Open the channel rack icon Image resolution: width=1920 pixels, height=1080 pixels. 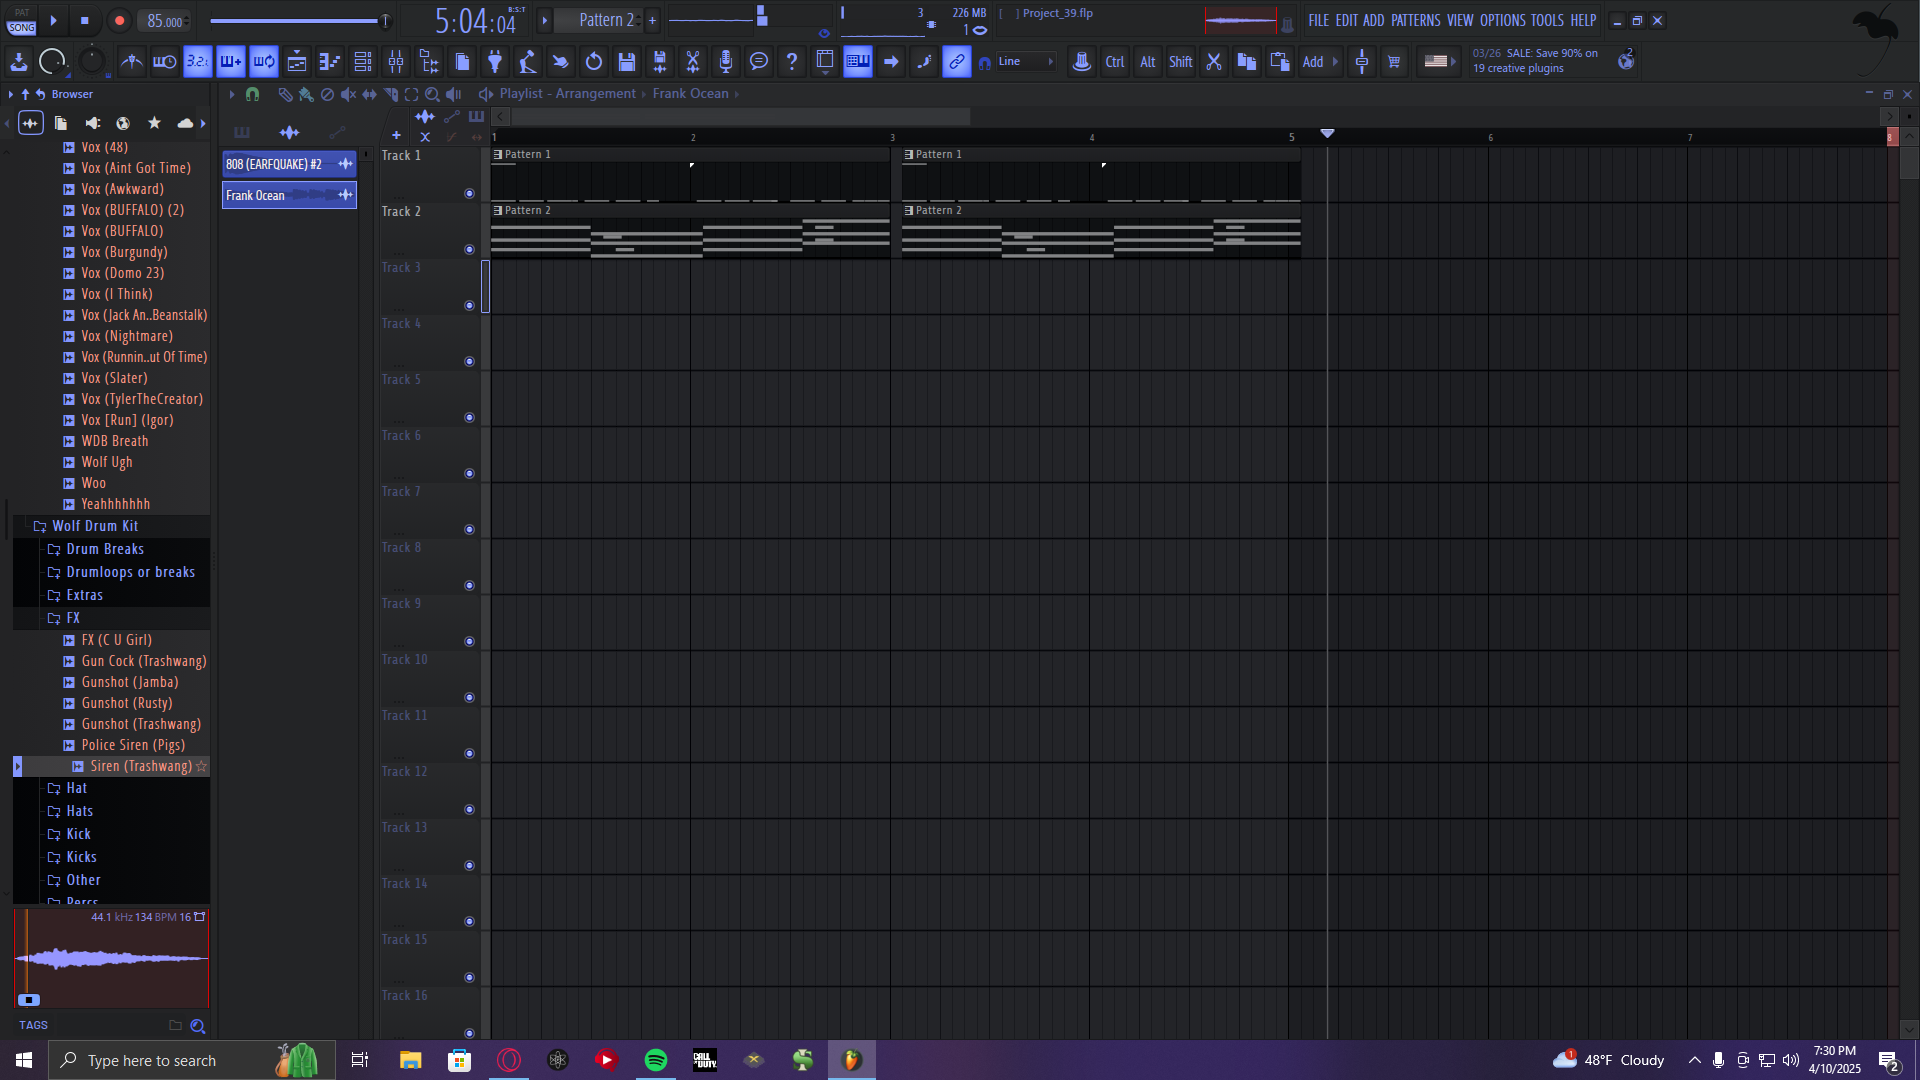[x=363, y=62]
